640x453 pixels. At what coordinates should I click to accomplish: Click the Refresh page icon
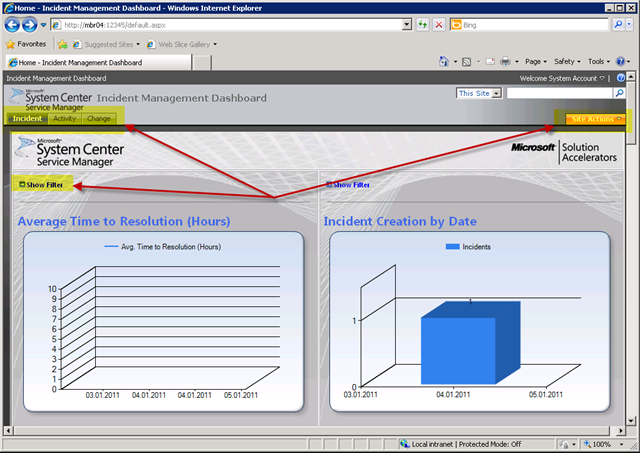423,24
